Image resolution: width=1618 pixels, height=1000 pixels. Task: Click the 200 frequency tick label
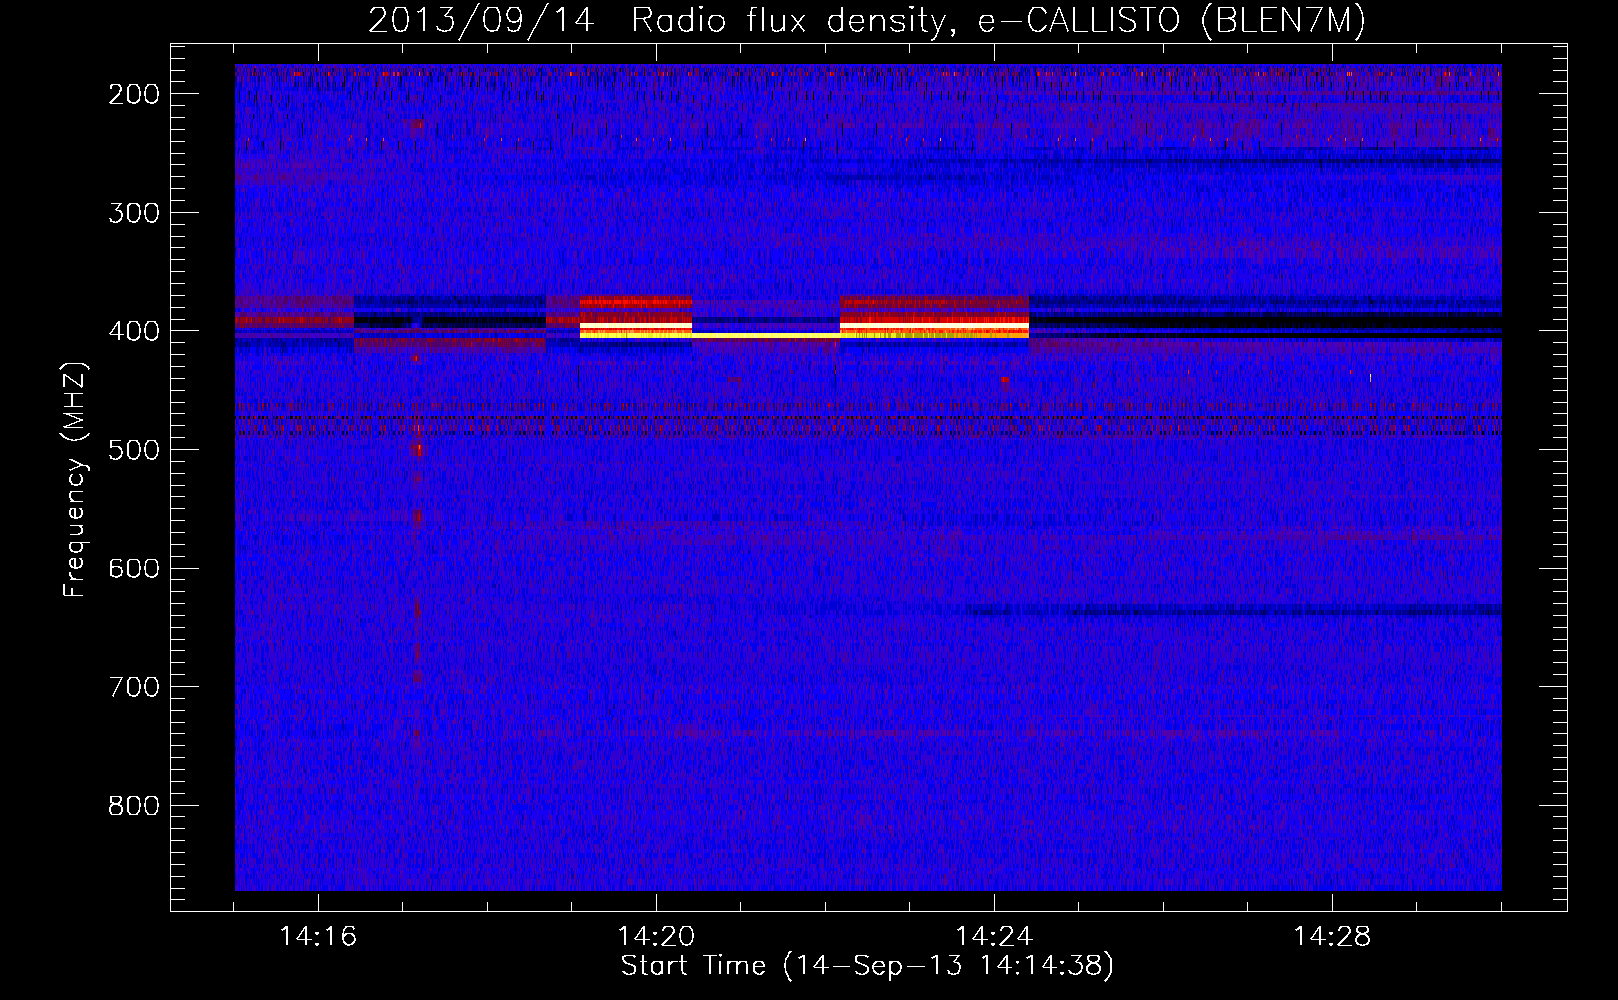coord(133,94)
